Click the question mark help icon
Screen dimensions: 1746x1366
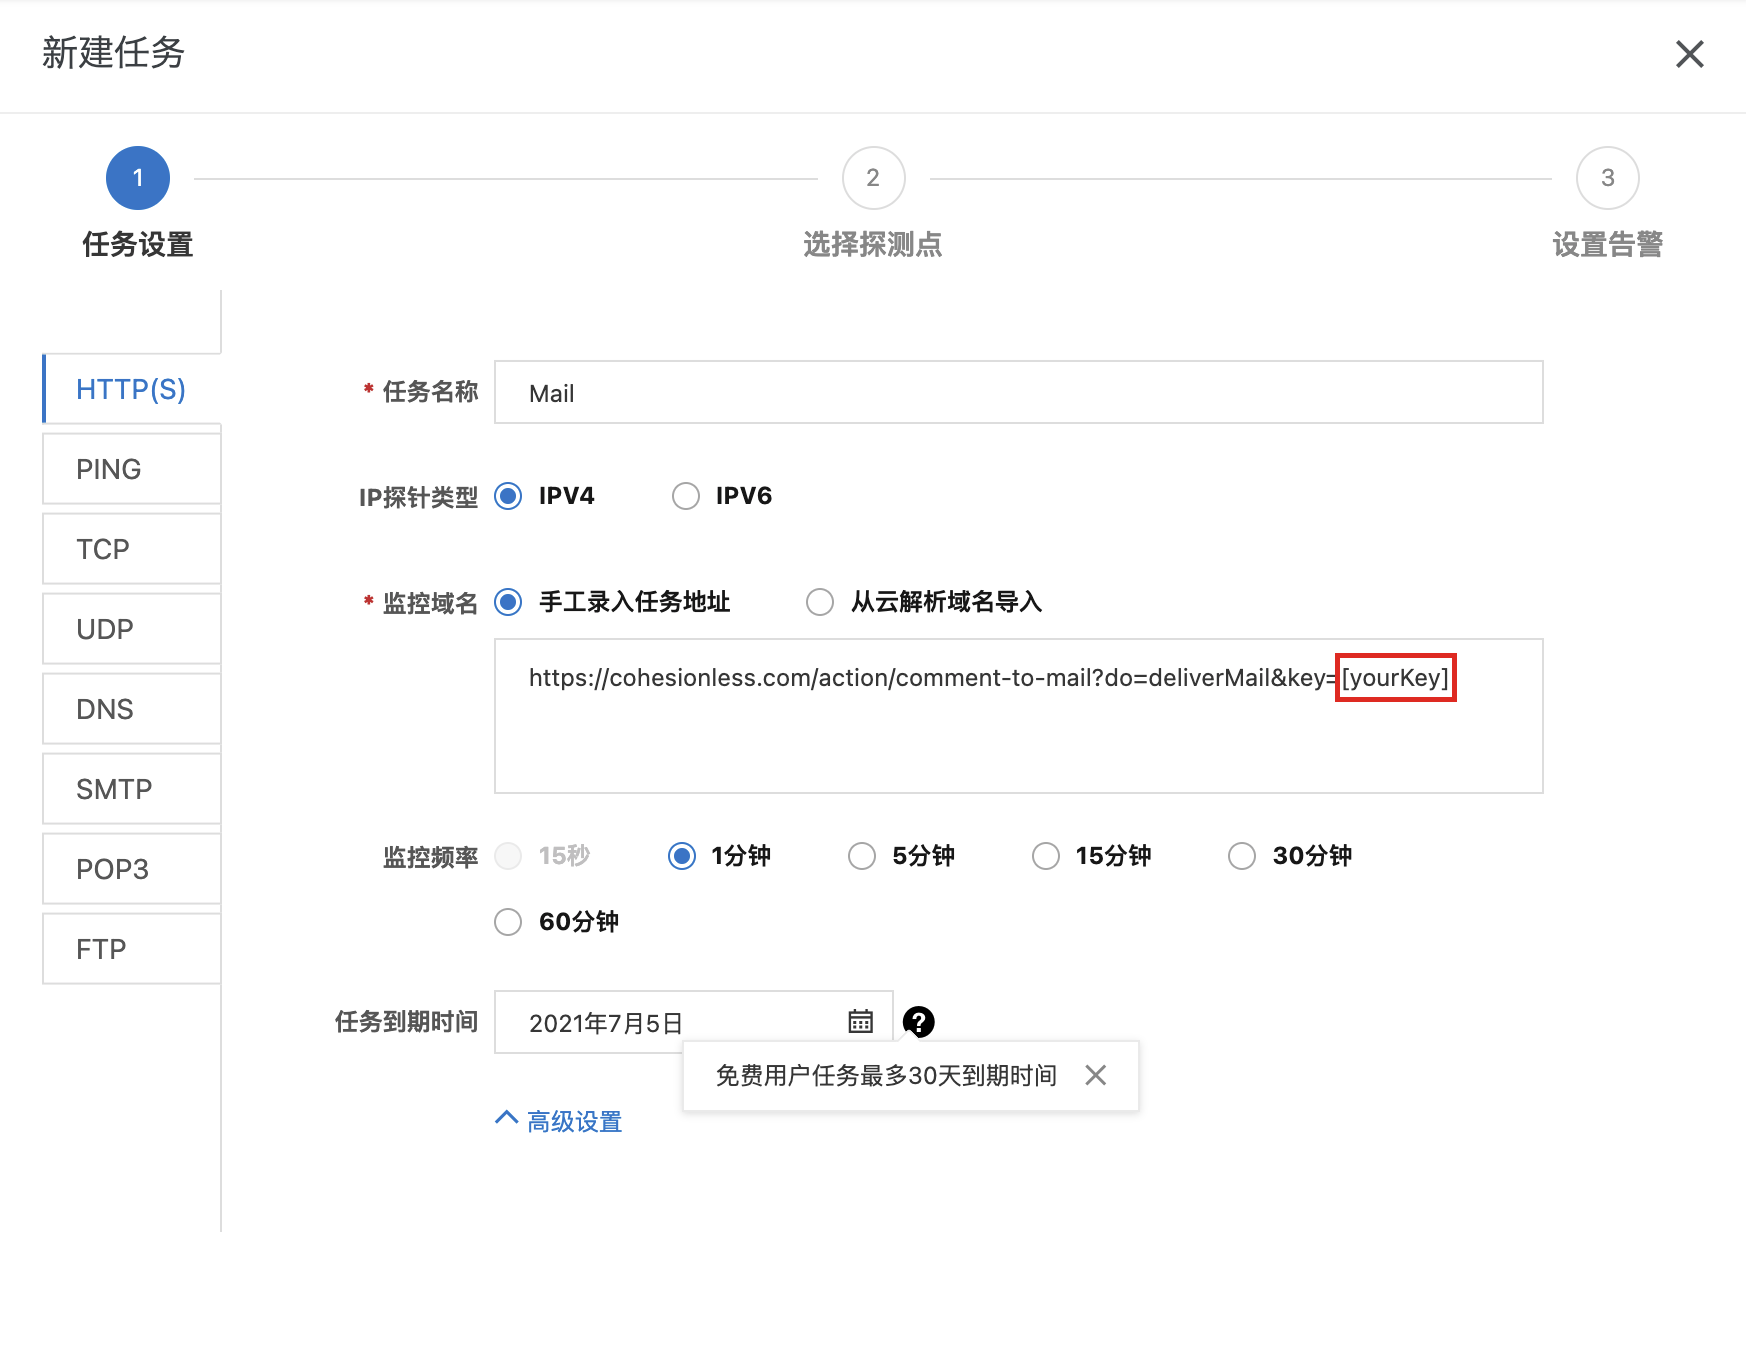coord(918,1021)
